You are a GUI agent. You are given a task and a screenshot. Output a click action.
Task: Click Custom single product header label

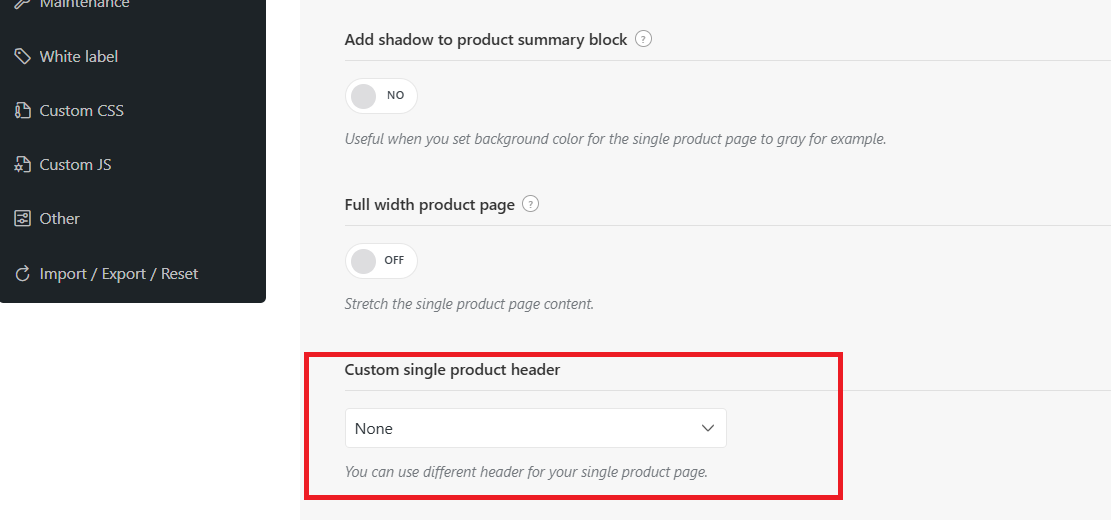452,370
